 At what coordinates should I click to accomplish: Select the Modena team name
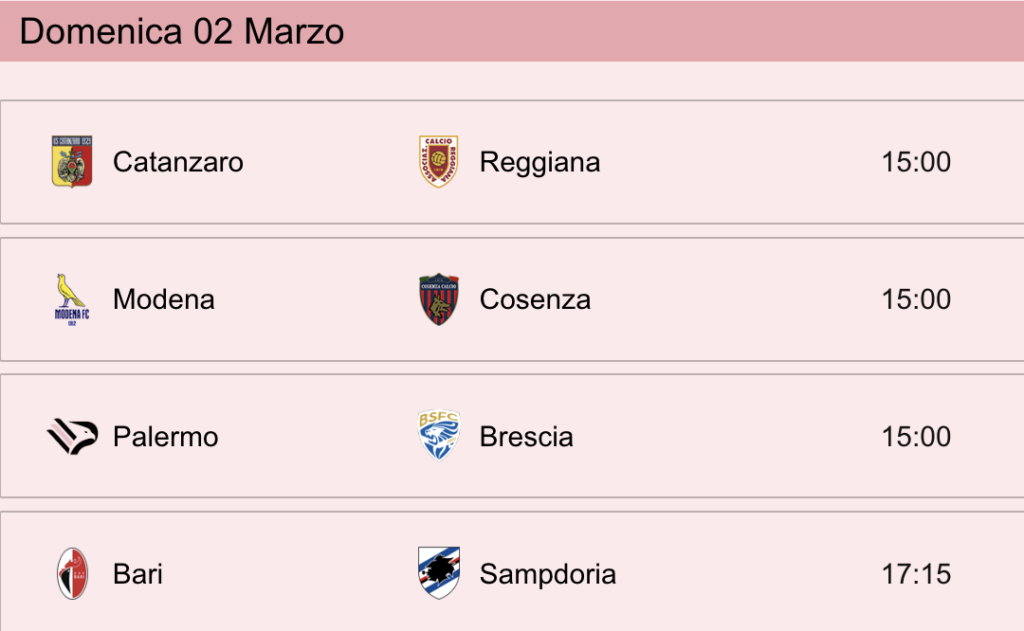[163, 300]
